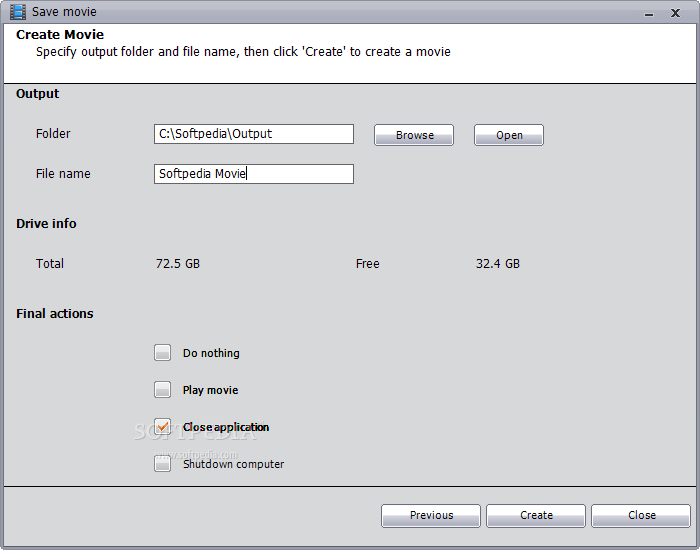Click the Free label
The width and height of the screenshot is (700, 550).
tap(367, 264)
